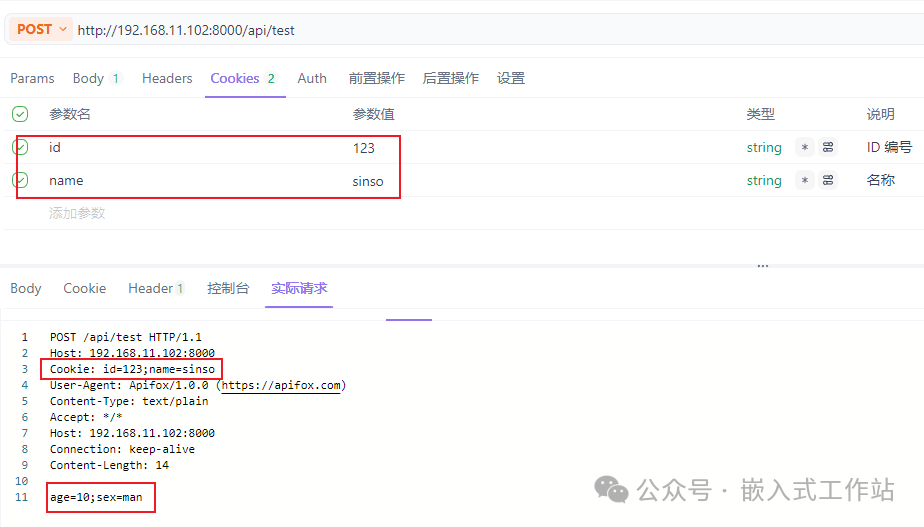Click the icon right of asterisk in id row

(x=828, y=148)
